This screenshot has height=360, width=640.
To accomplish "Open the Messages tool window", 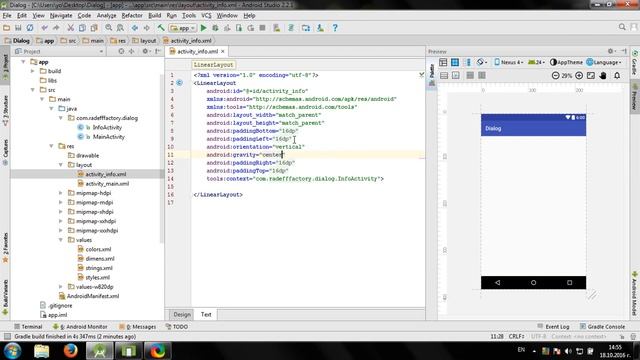I will click(138, 327).
